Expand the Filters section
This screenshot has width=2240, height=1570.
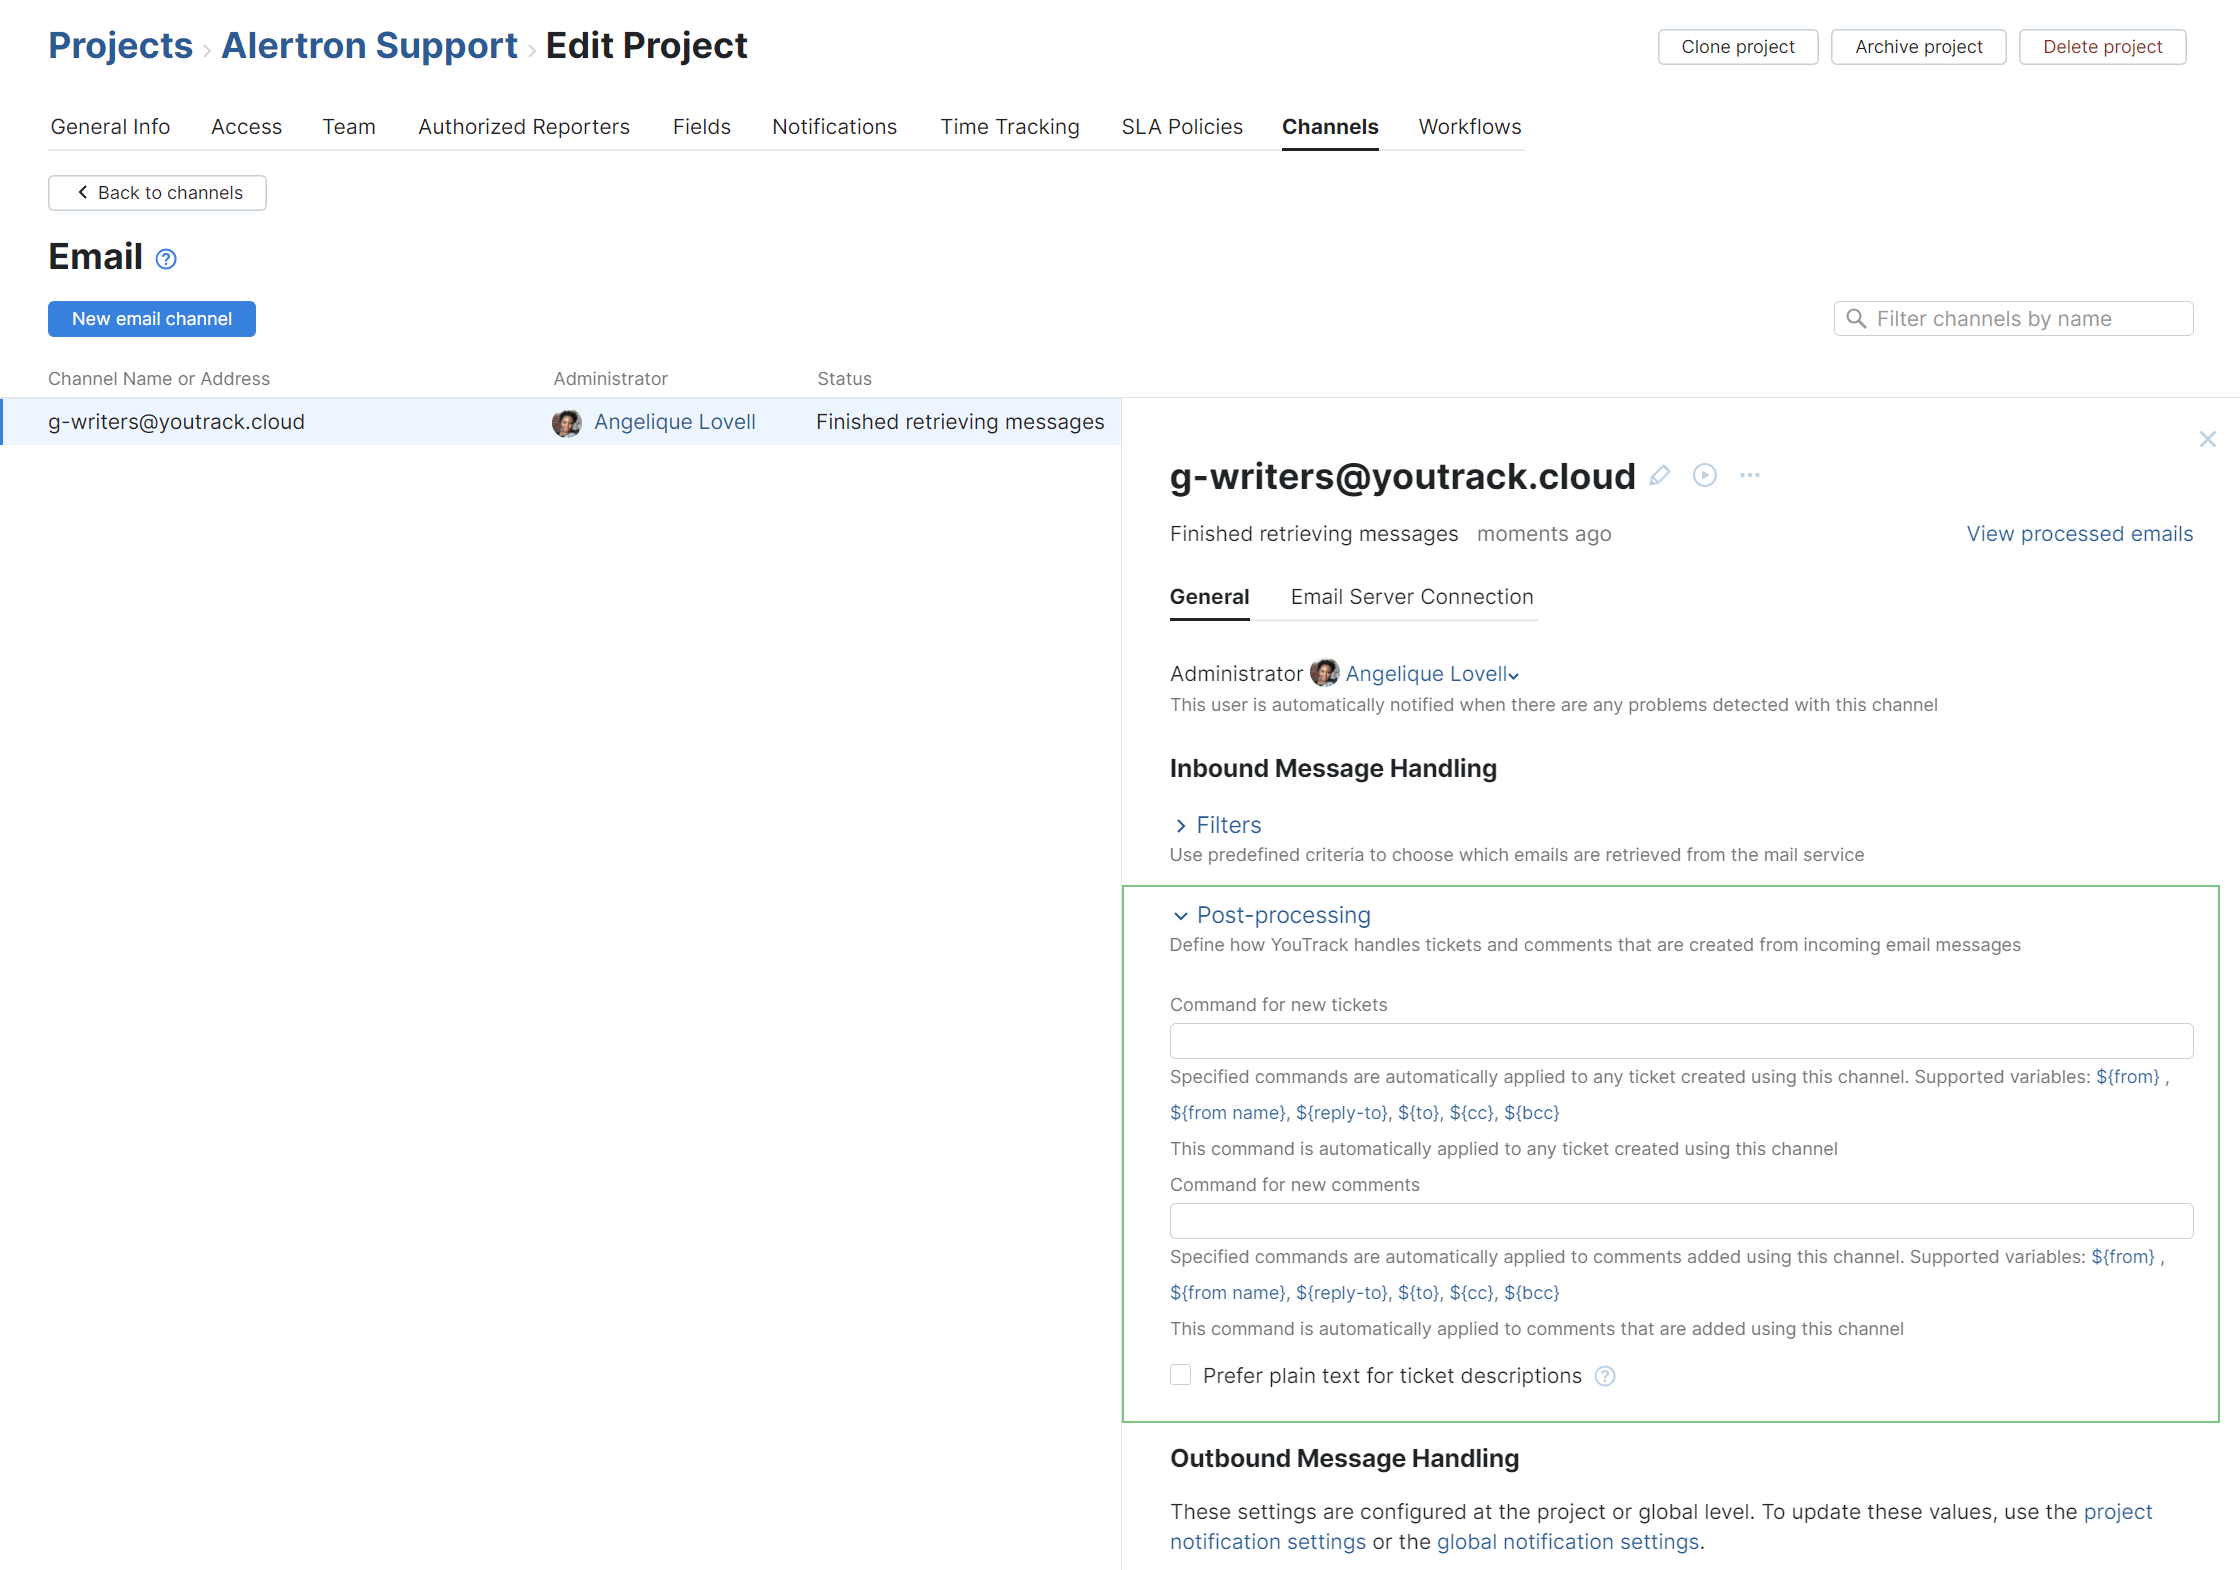point(1228,826)
